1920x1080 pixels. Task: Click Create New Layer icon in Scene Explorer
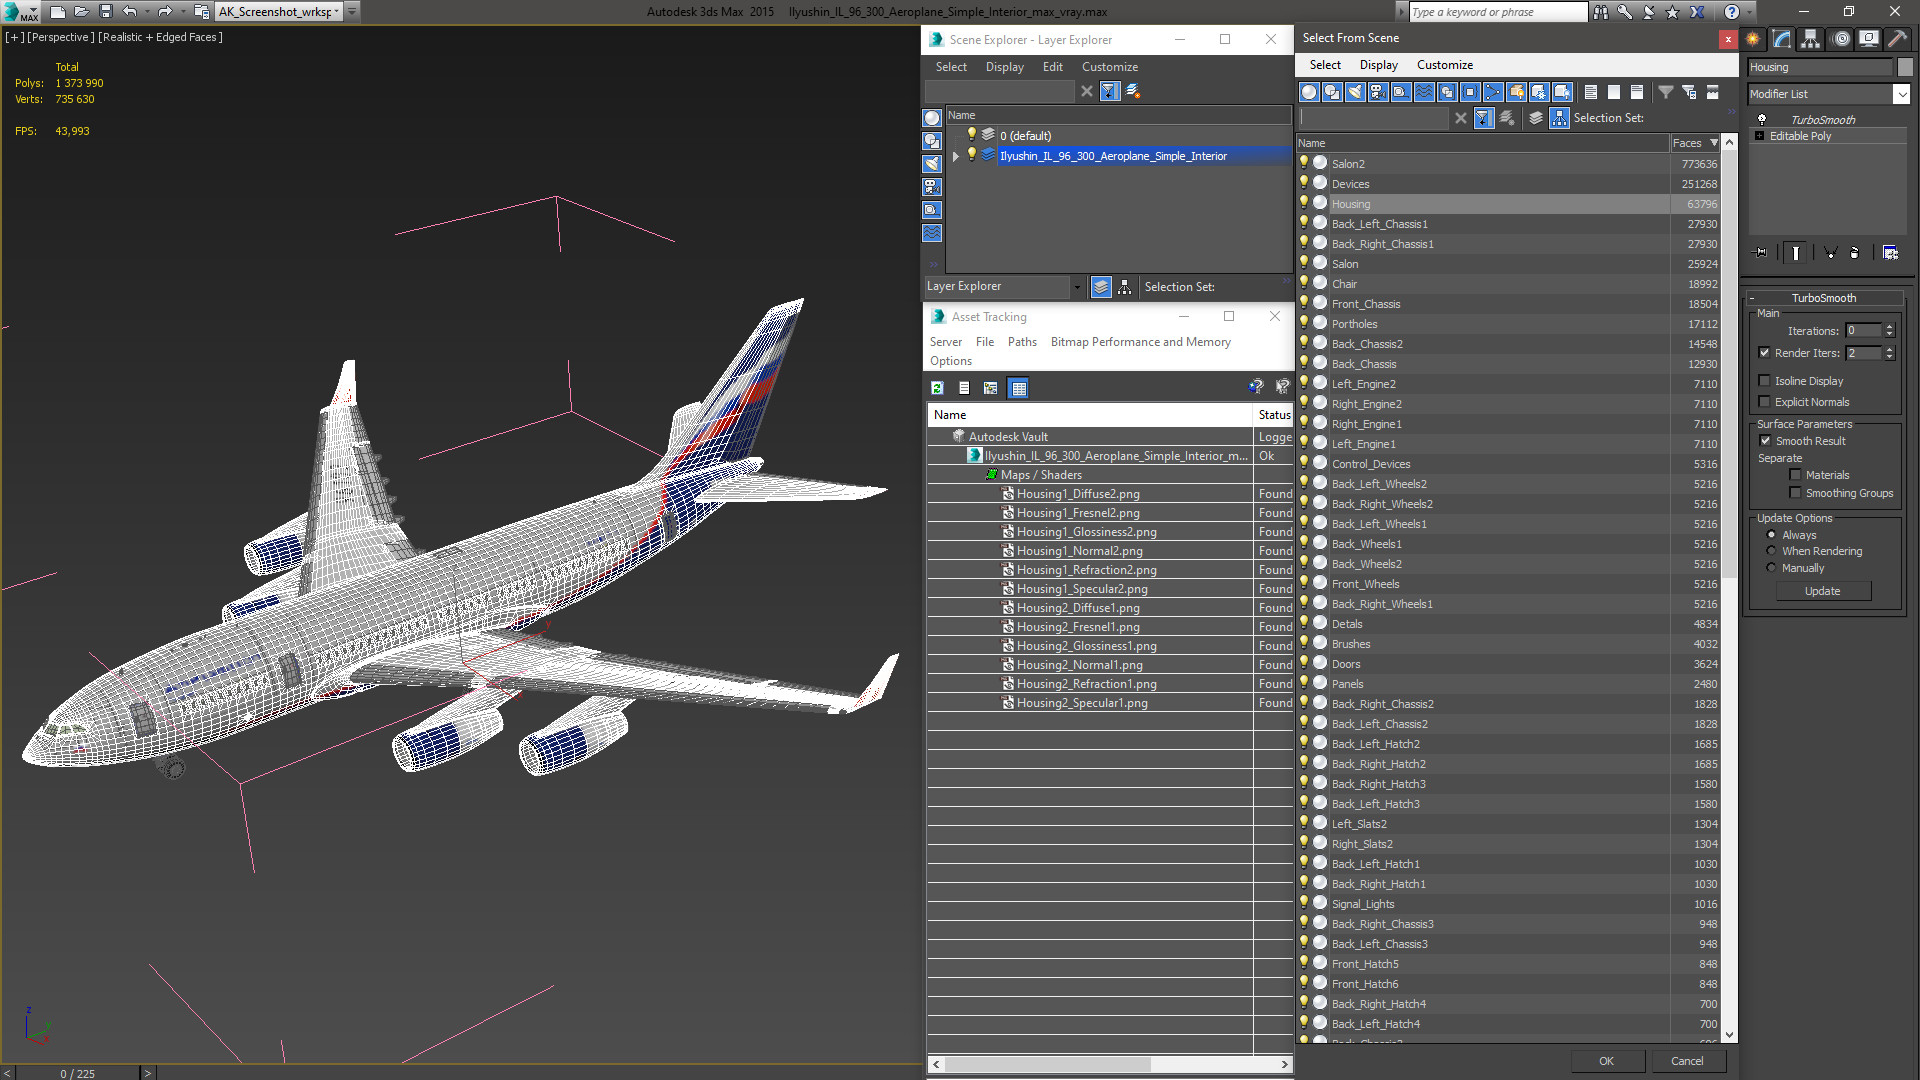(1133, 91)
